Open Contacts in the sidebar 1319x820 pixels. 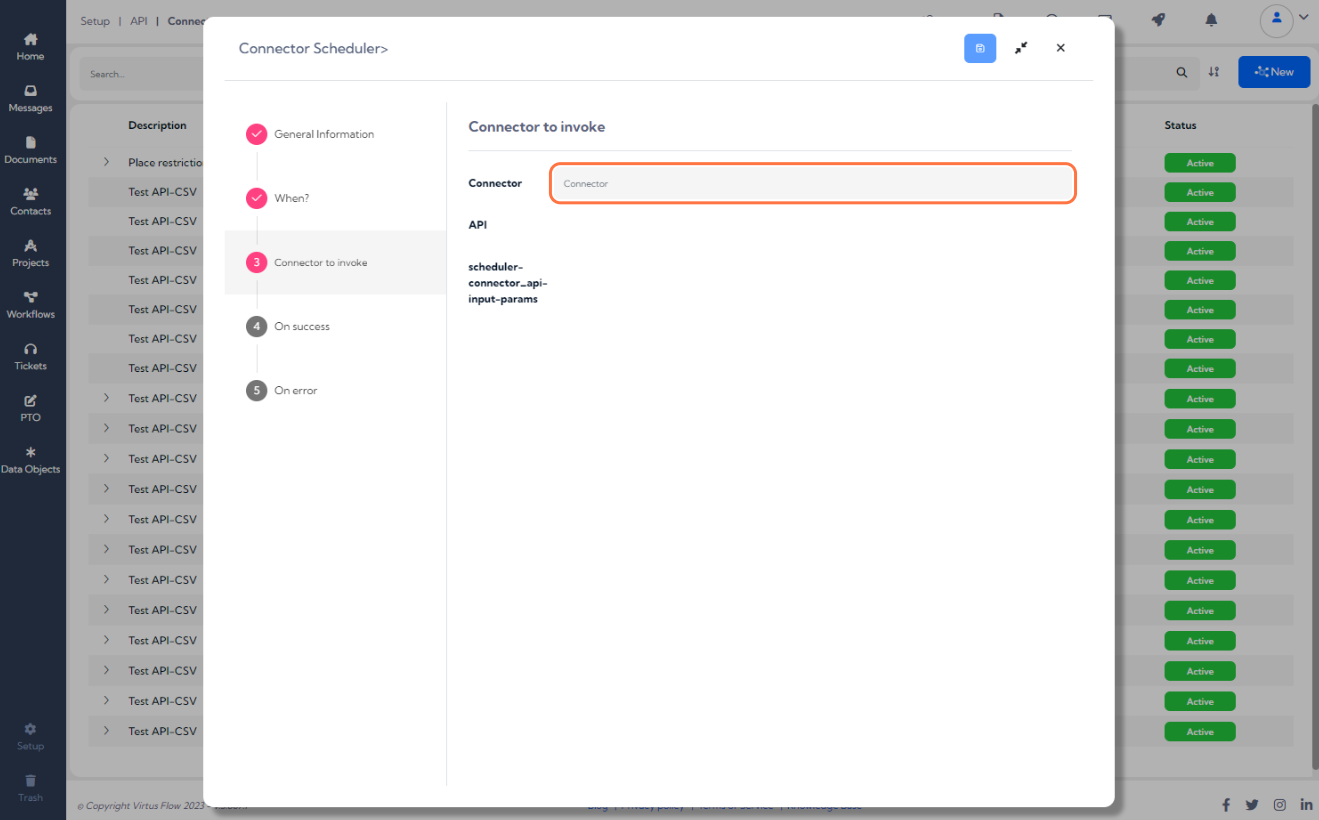coord(30,202)
